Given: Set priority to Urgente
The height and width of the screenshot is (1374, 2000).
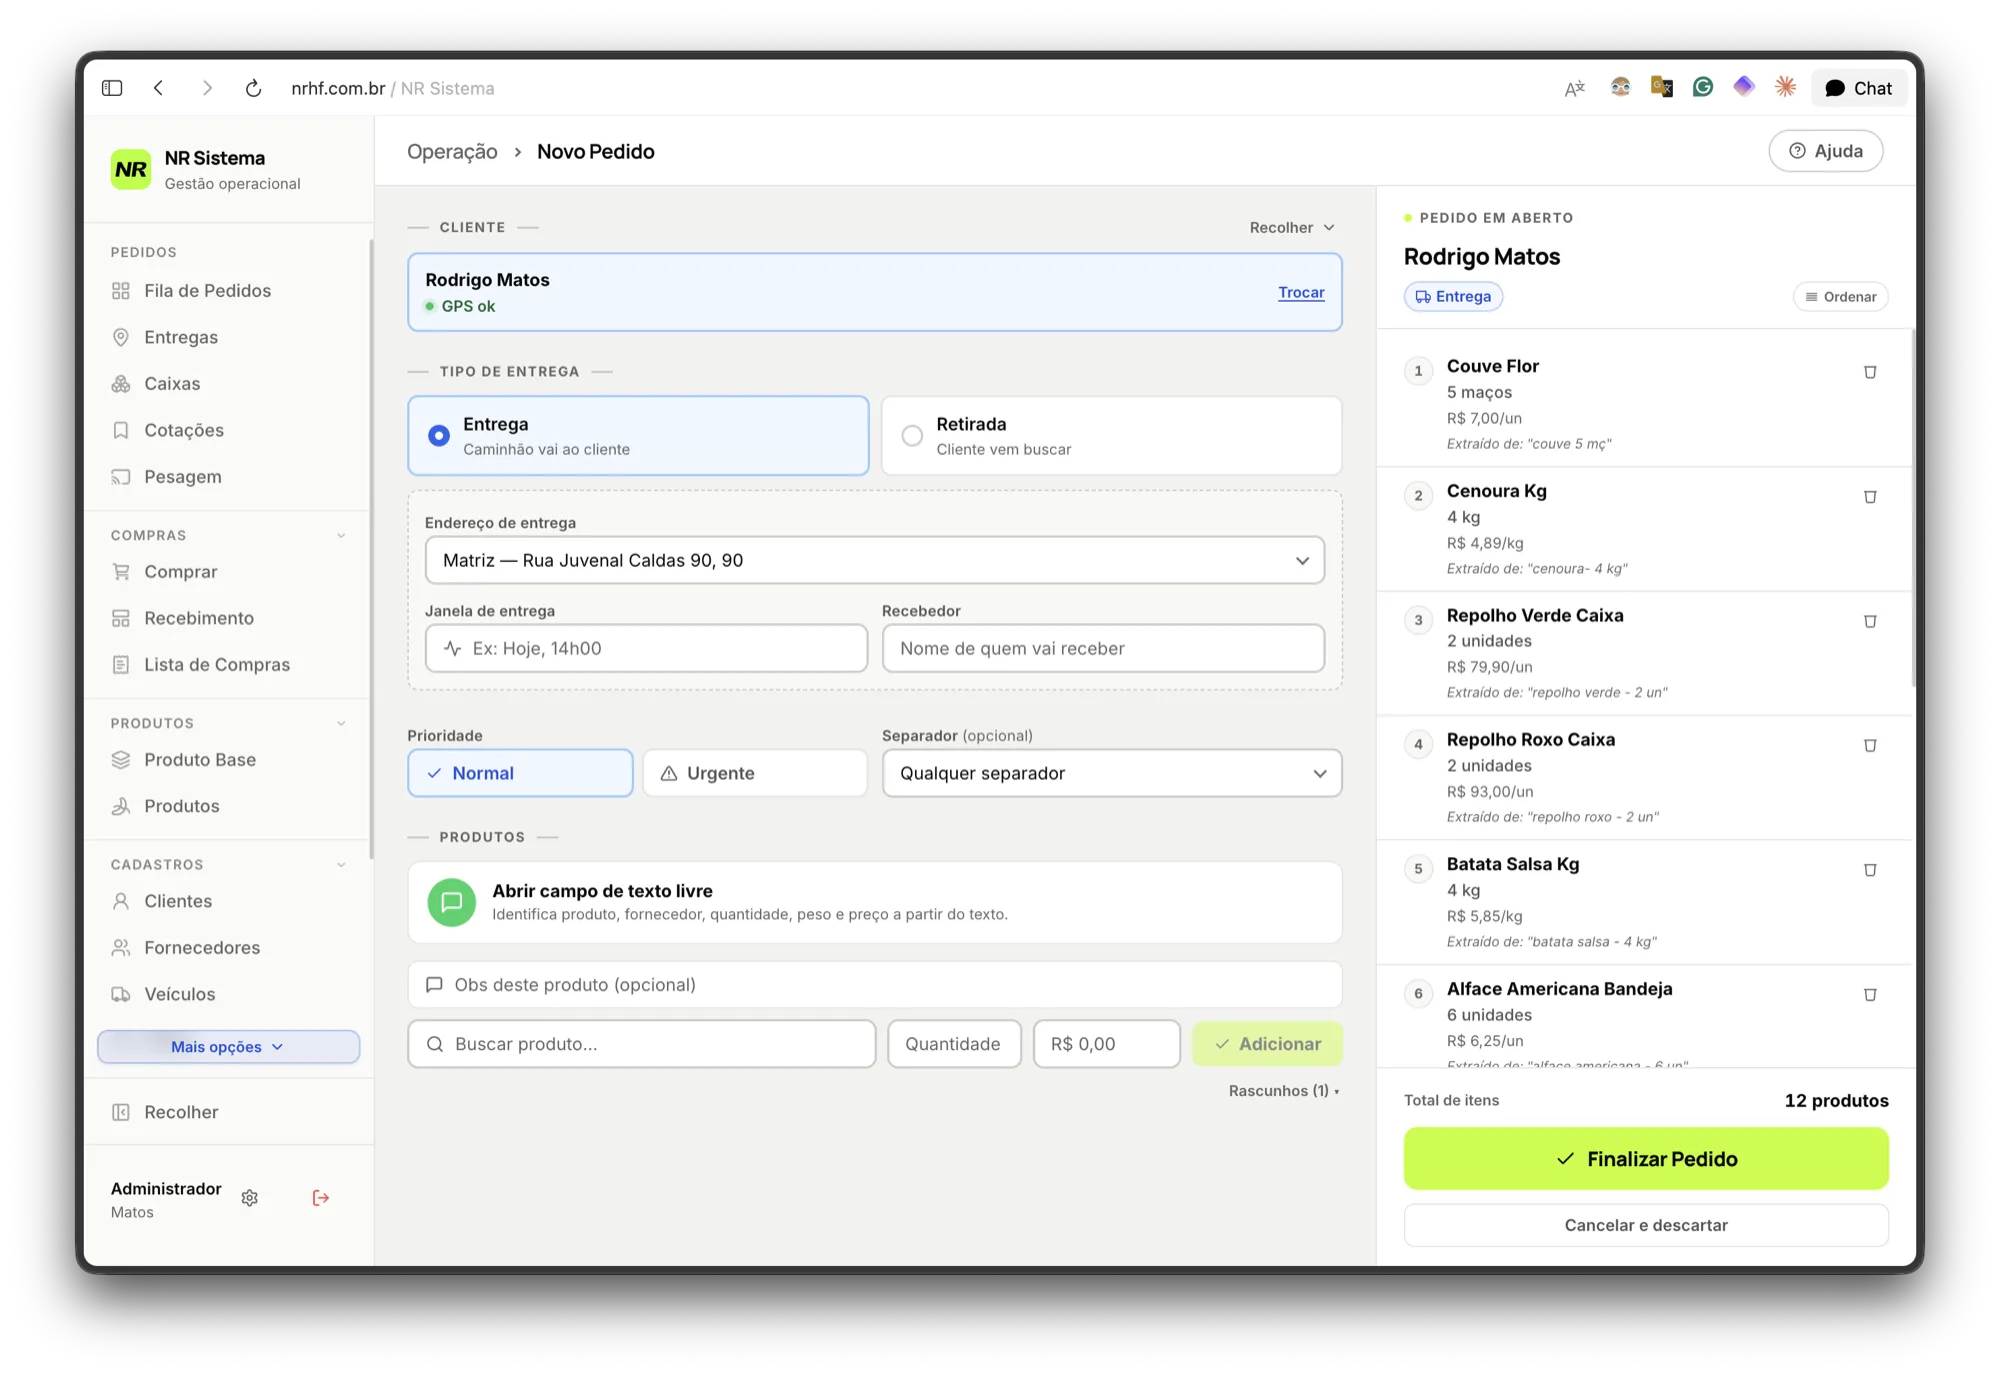Looking at the screenshot, I should click(x=755, y=773).
